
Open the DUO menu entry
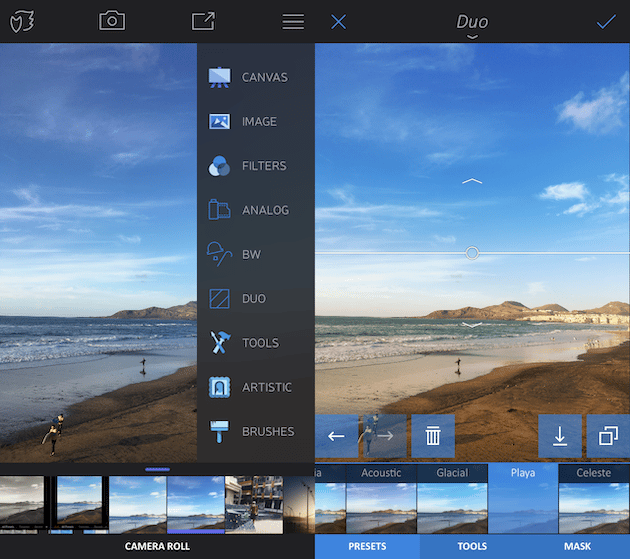[x=254, y=299]
